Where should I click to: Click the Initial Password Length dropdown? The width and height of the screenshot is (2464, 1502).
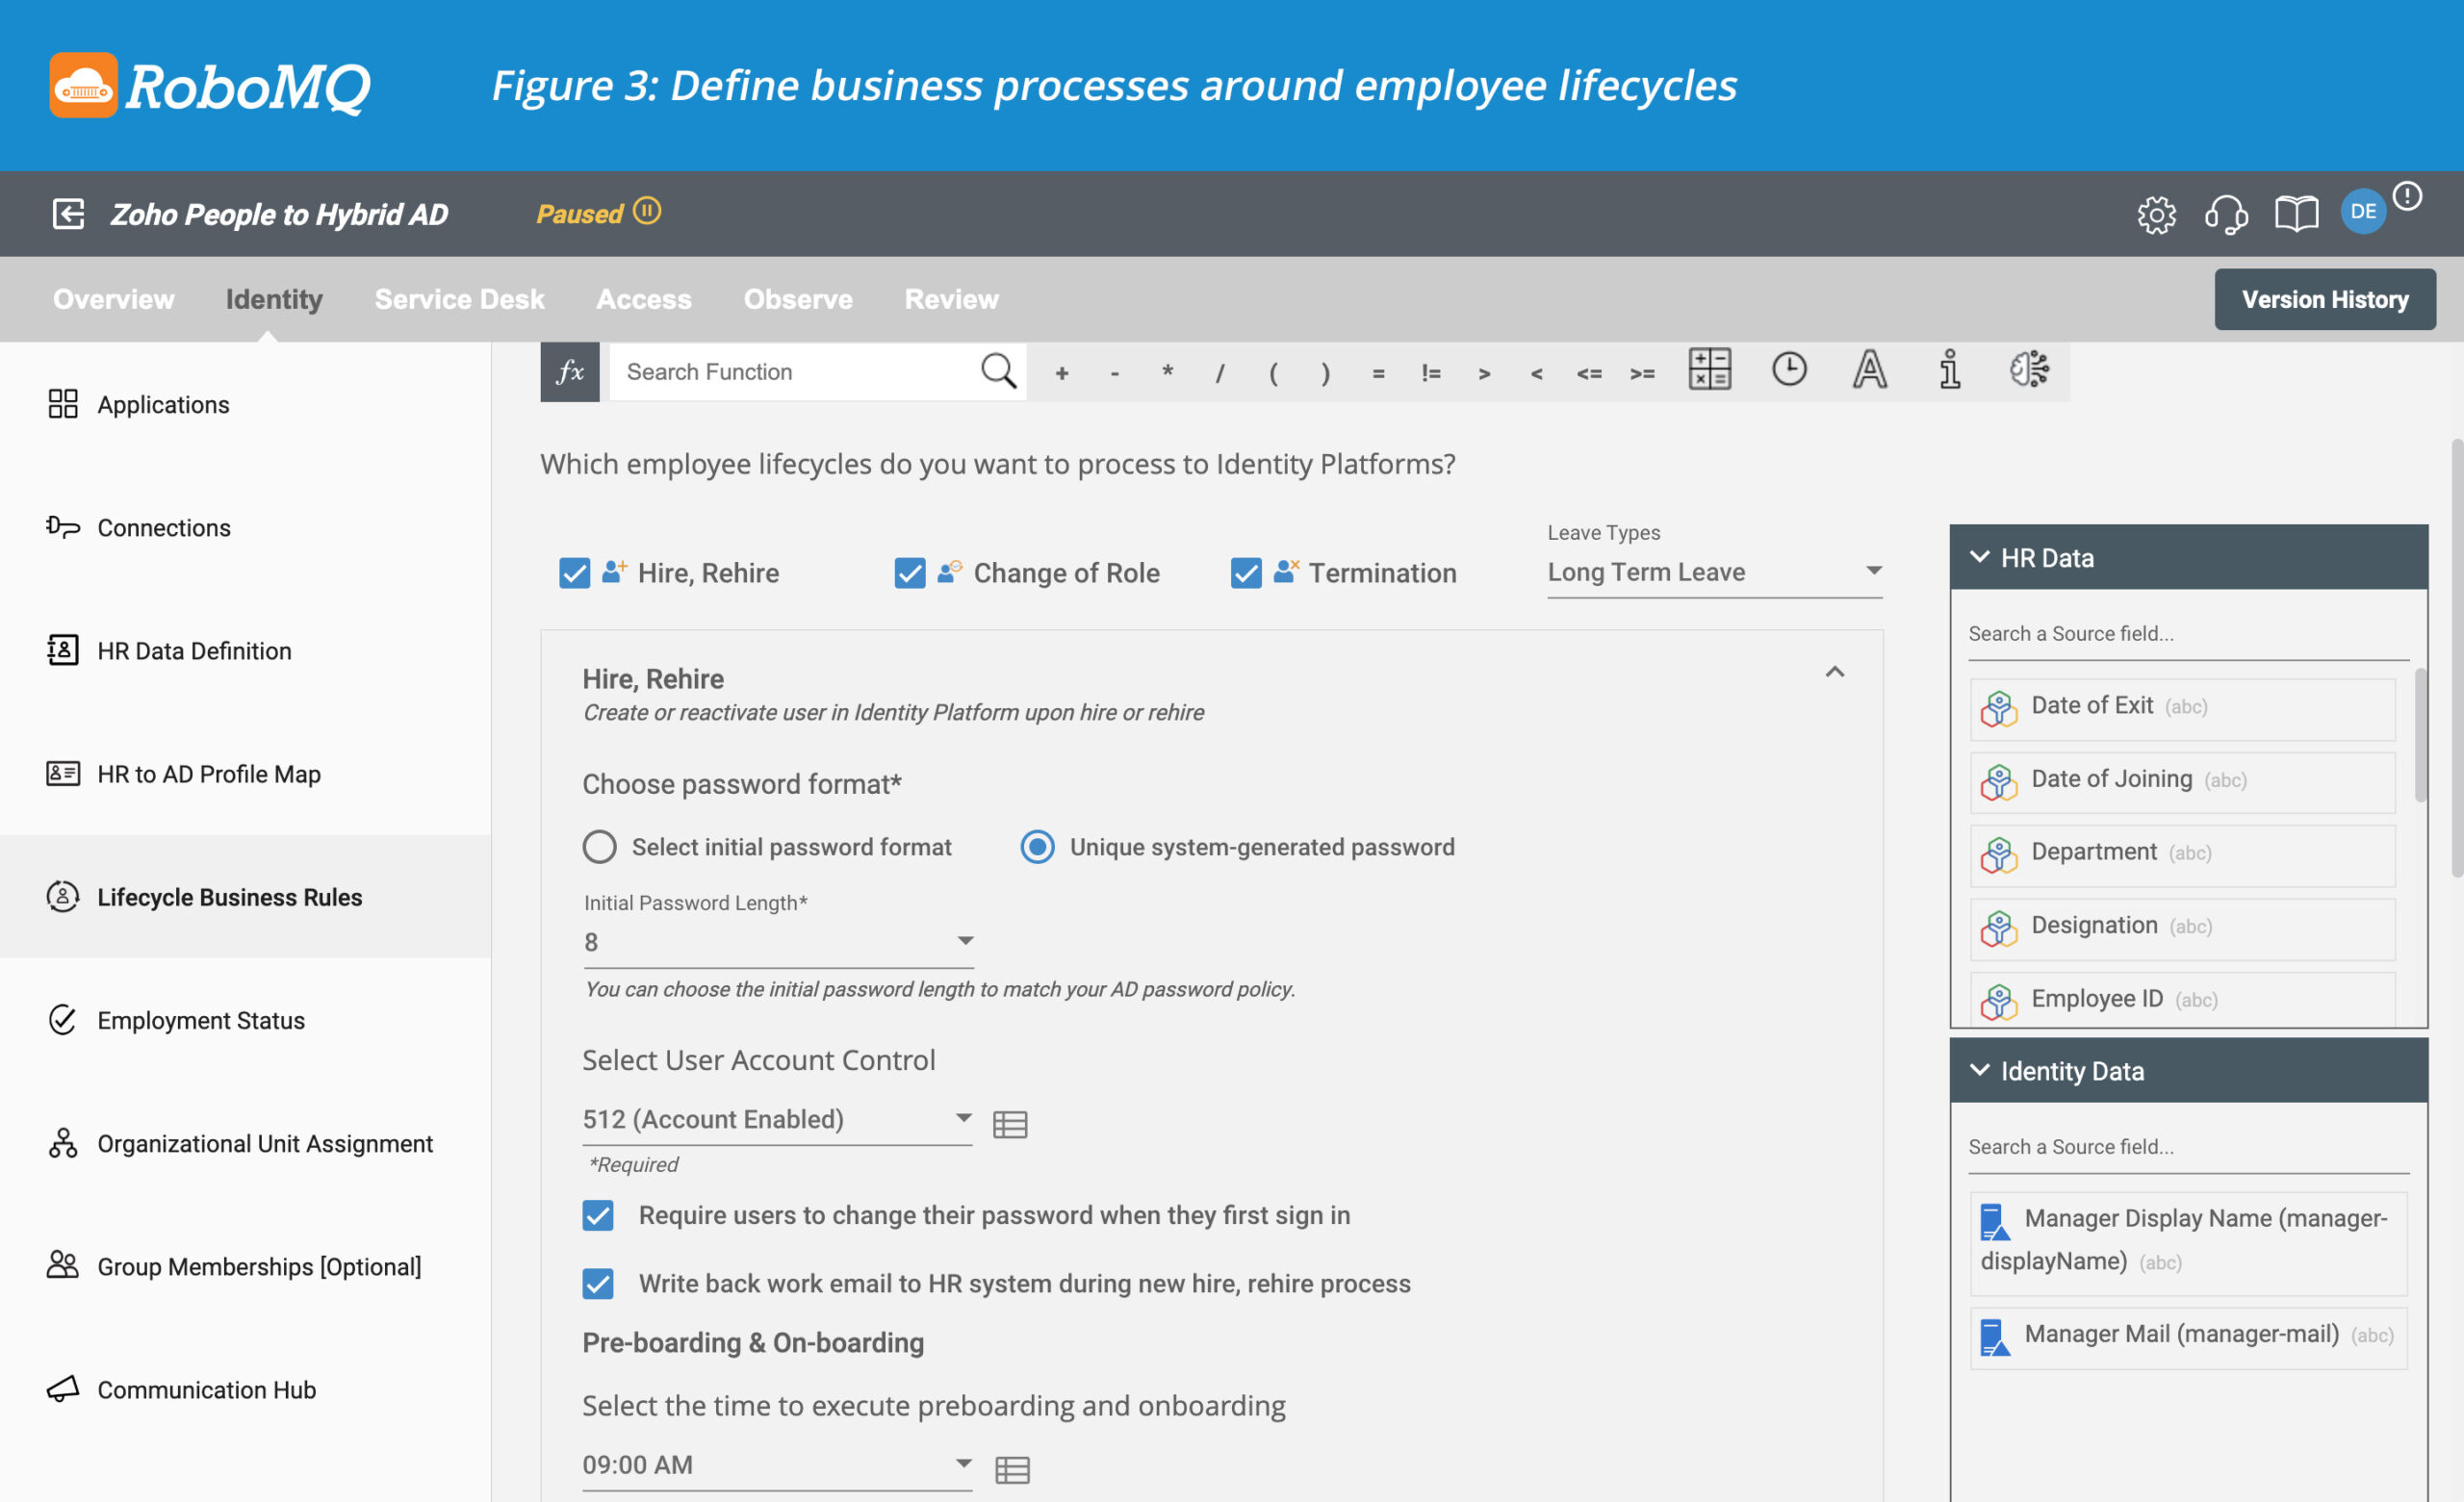click(778, 939)
